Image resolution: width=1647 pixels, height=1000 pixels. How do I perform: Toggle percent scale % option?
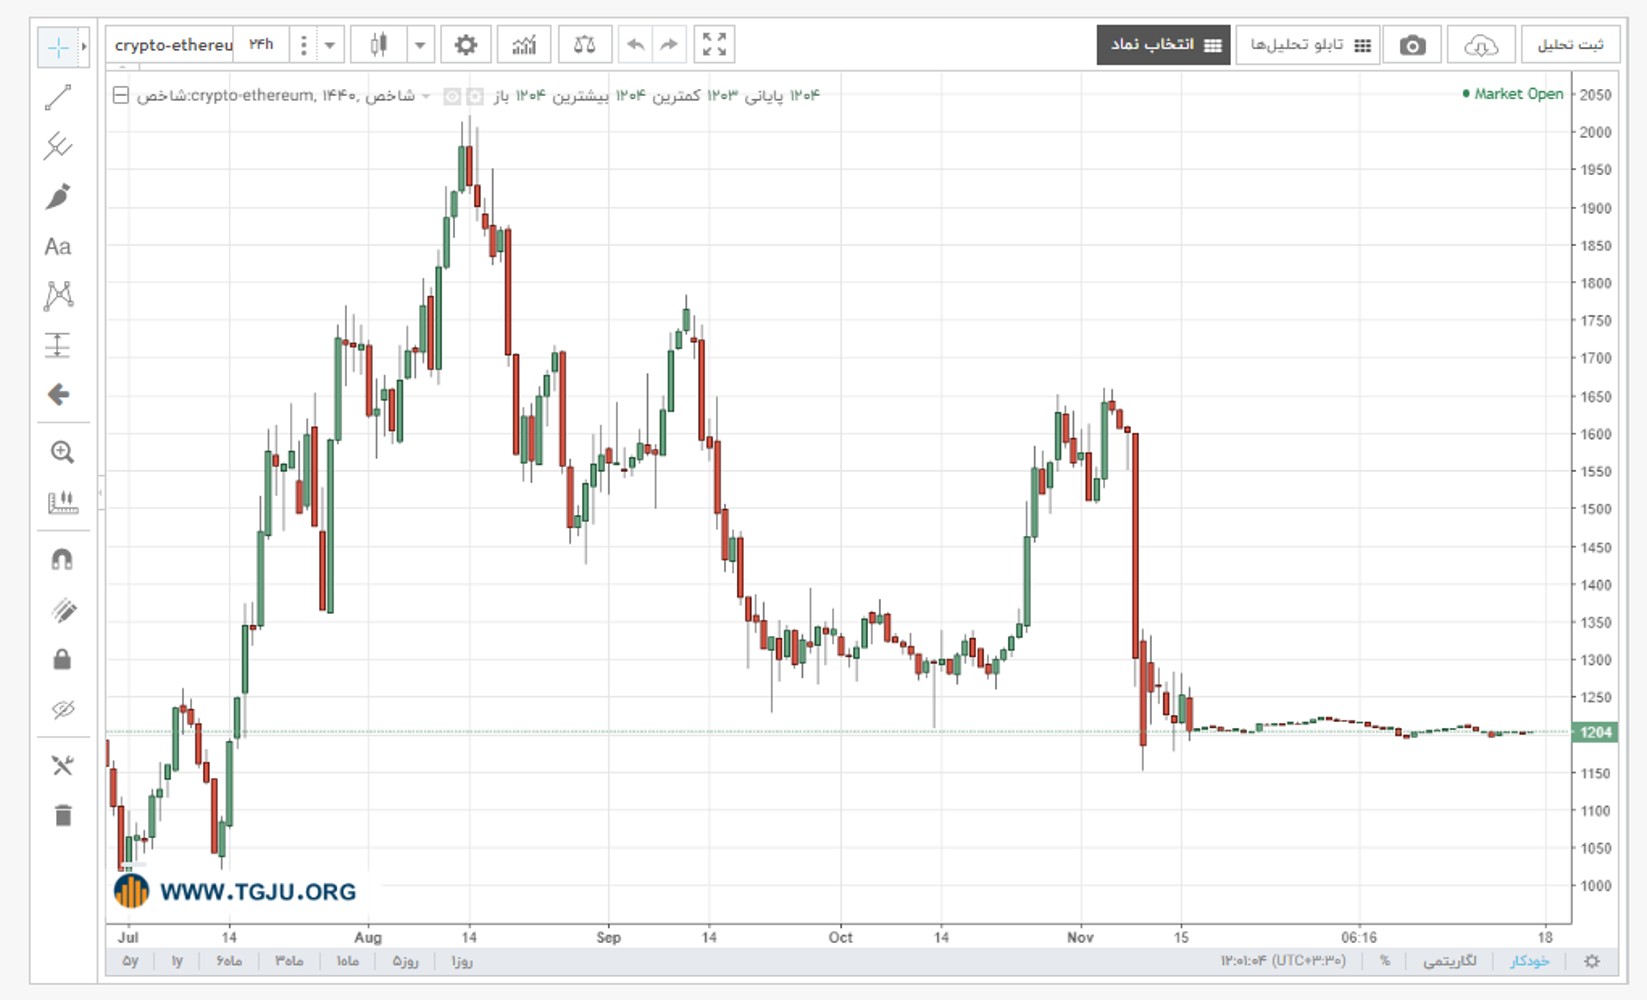[1385, 961]
